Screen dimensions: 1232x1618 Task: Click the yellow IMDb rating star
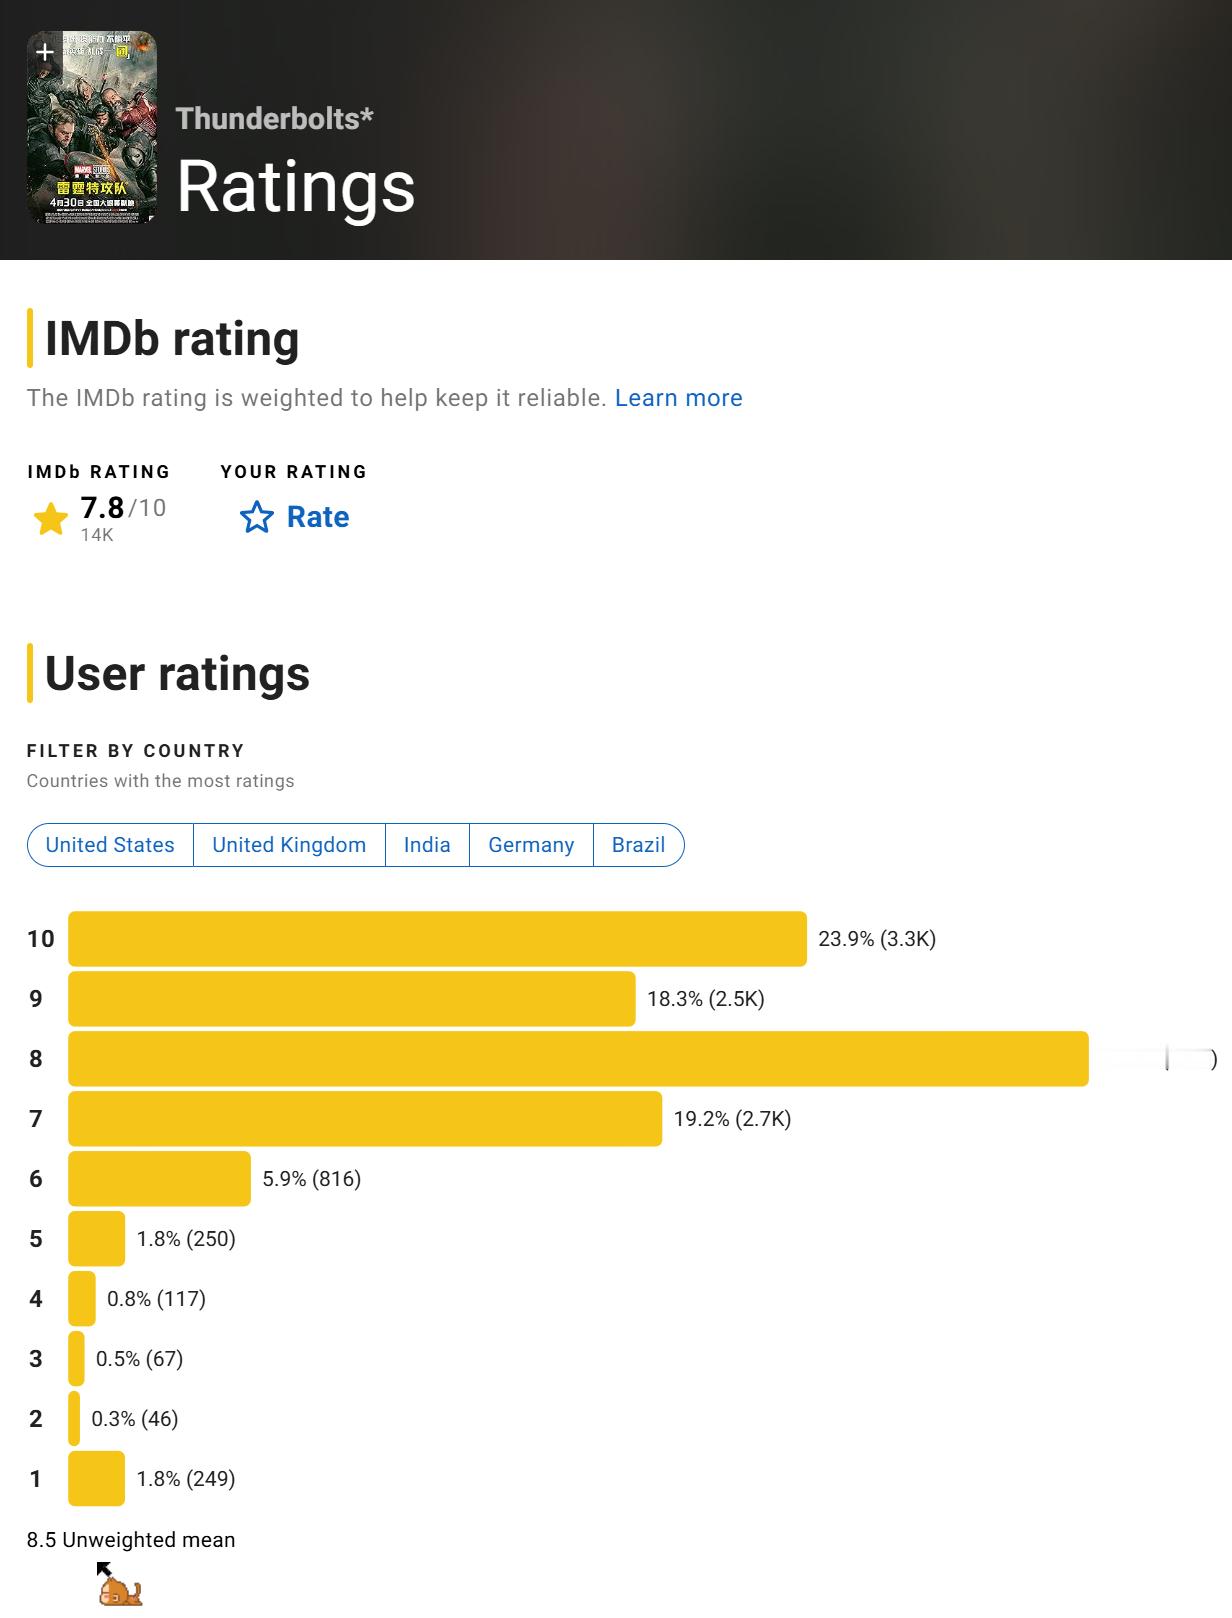50,519
